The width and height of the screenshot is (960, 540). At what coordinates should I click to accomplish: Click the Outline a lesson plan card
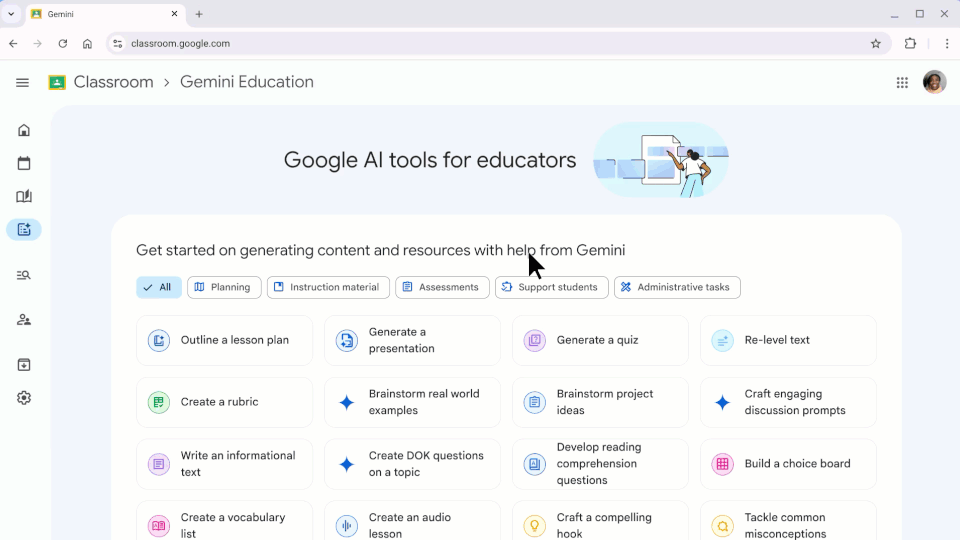(224, 341)
